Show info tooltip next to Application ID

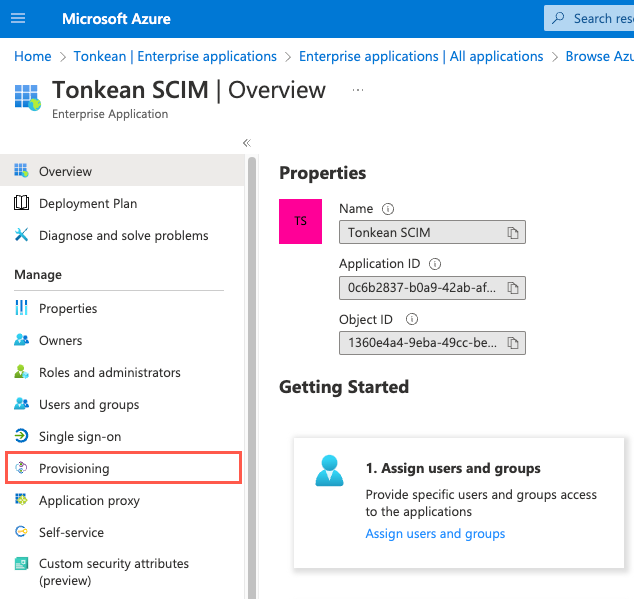pos(435,265)
